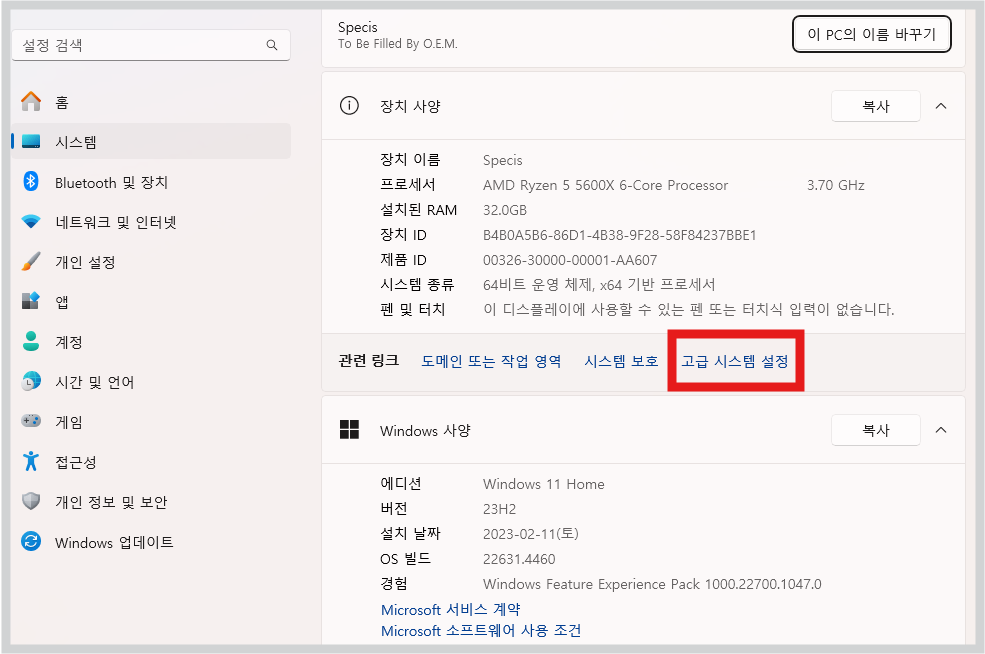This screenshot has width=985, height=654.
Task: Select 시스템 in the sidebar
Action: 151,141
